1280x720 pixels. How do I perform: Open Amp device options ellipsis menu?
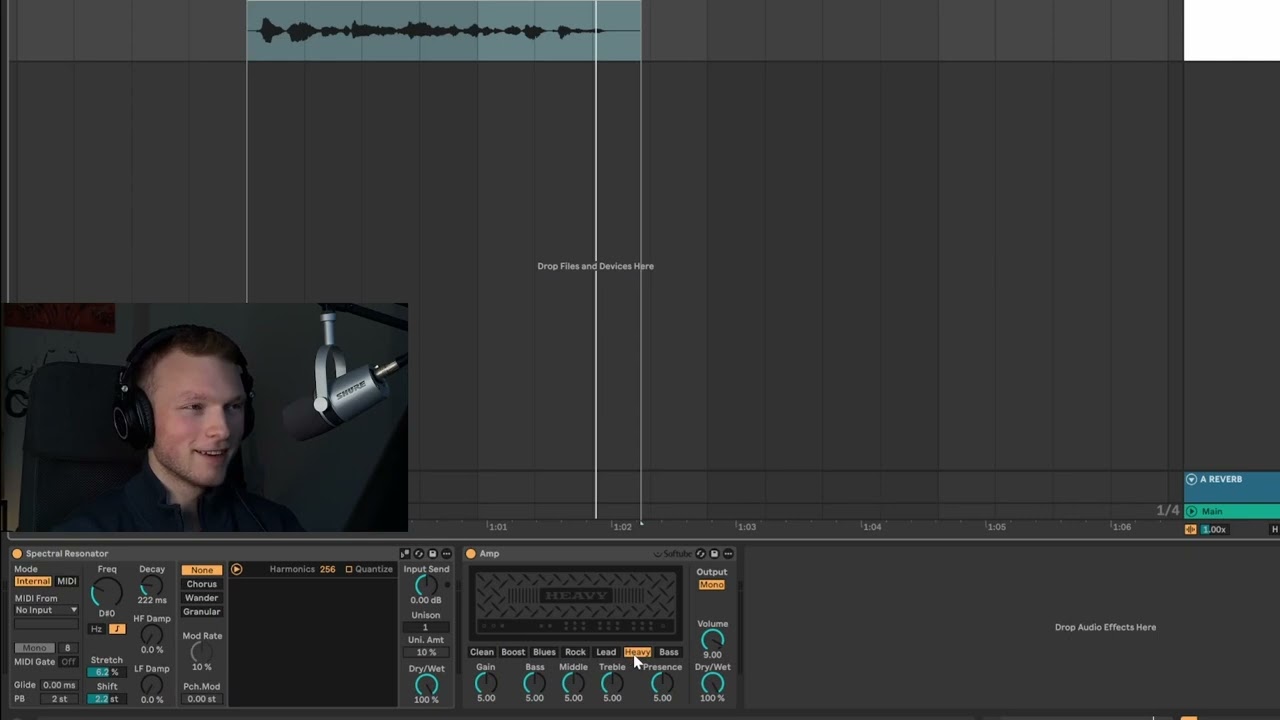pos(728,553)
